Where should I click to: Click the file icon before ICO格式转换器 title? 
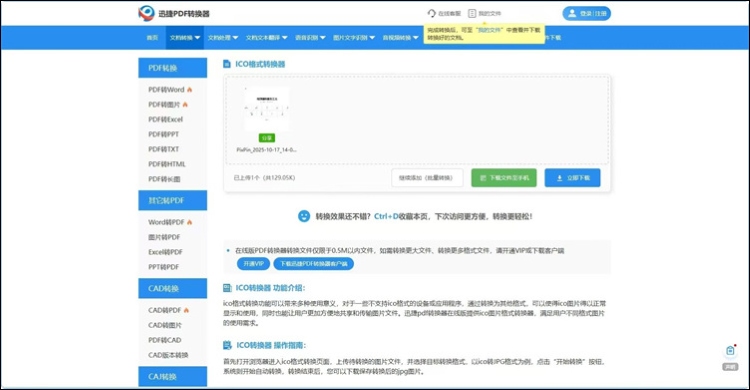227,64
